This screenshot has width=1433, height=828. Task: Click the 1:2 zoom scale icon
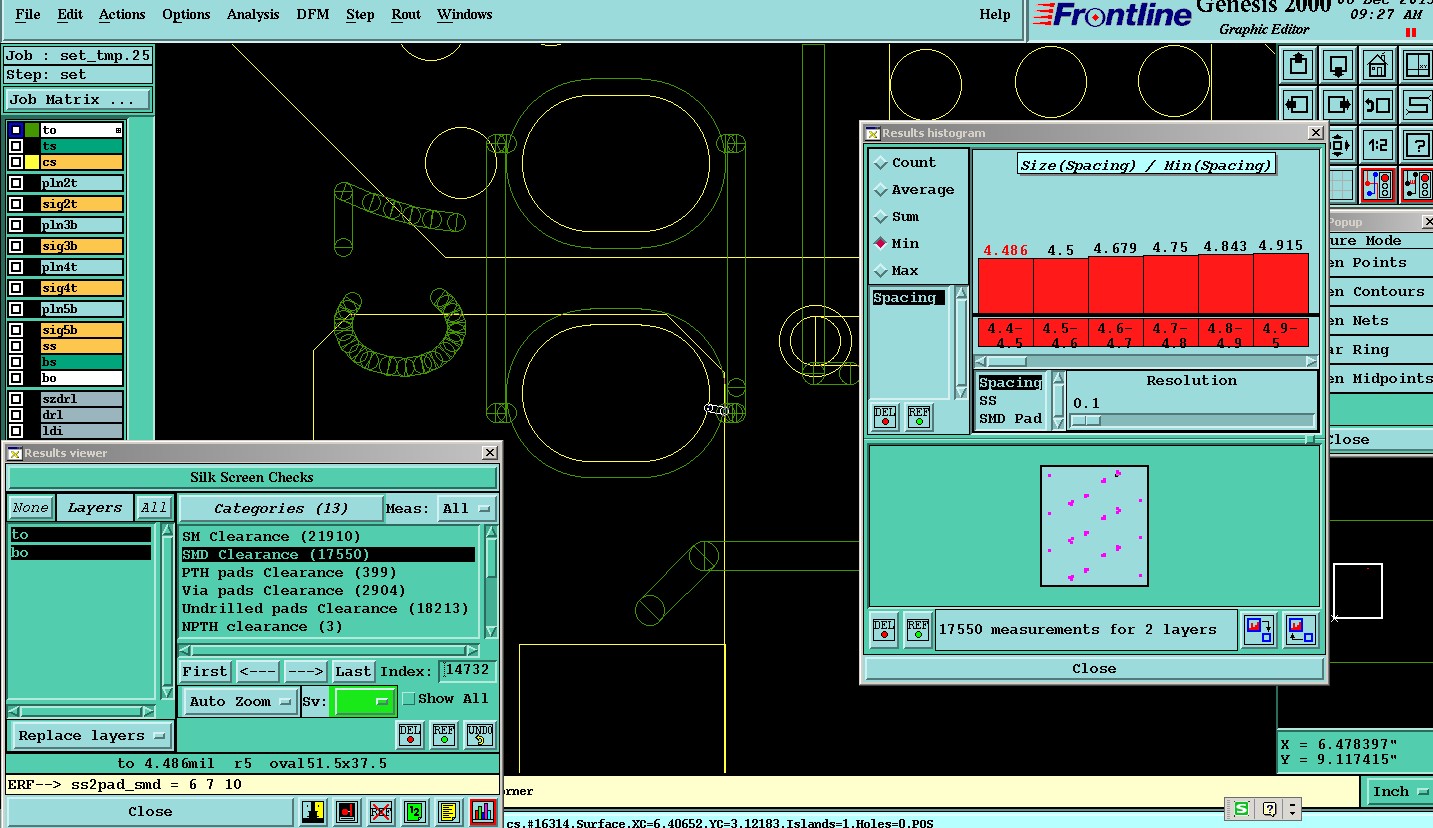pos(1378,144)
